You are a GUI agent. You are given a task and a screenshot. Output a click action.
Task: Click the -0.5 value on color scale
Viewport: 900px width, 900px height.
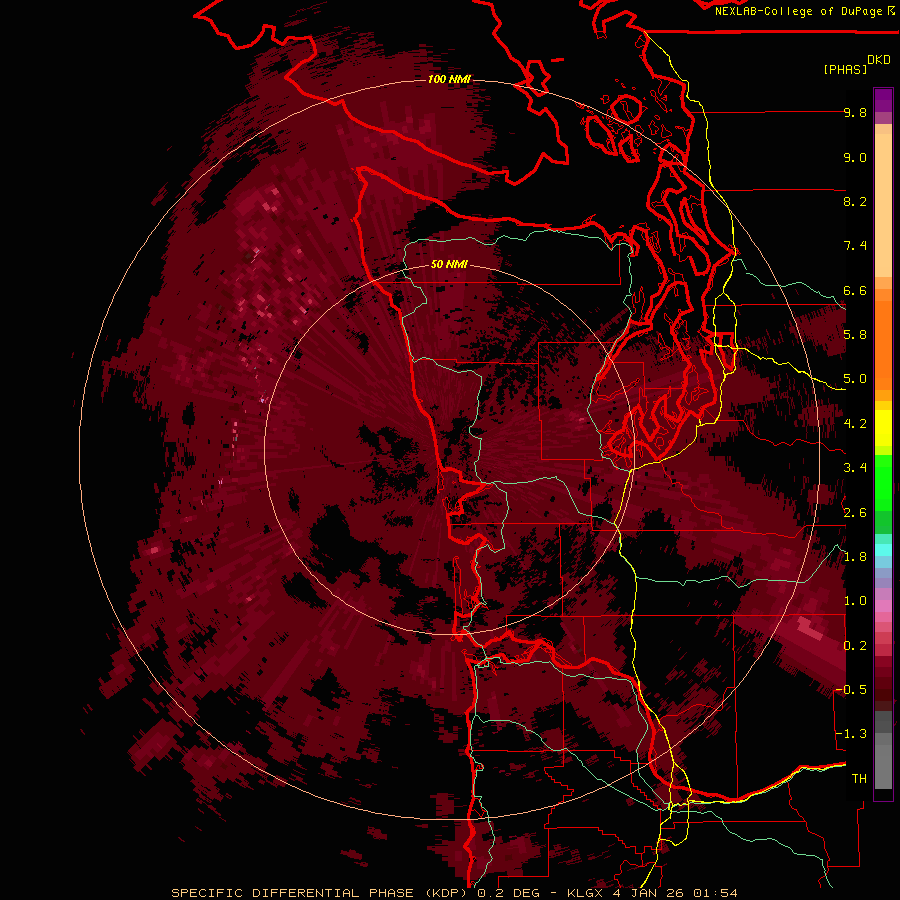851,690
